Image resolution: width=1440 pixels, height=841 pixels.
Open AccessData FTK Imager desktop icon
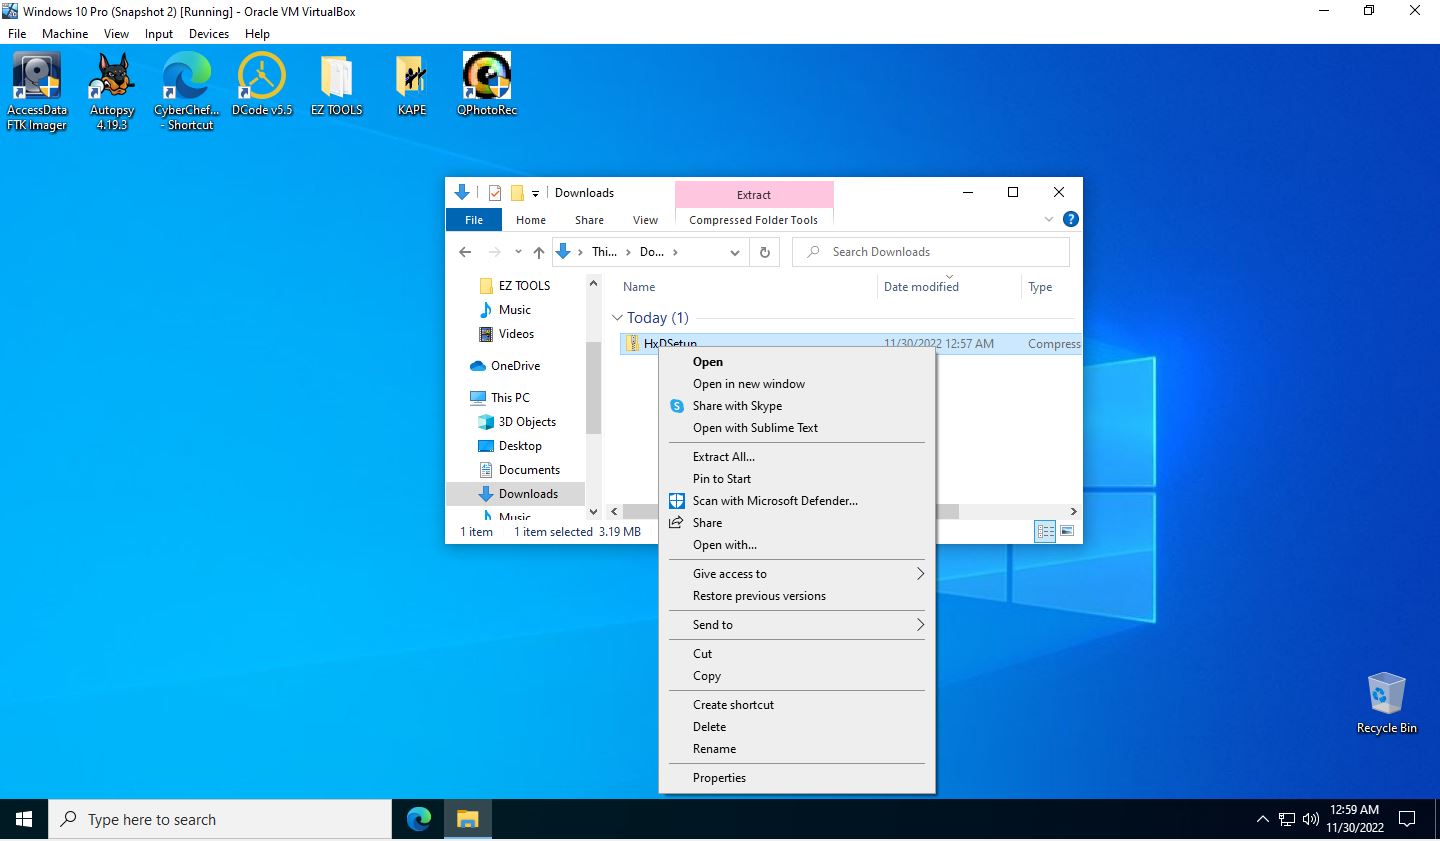(37, 91)
